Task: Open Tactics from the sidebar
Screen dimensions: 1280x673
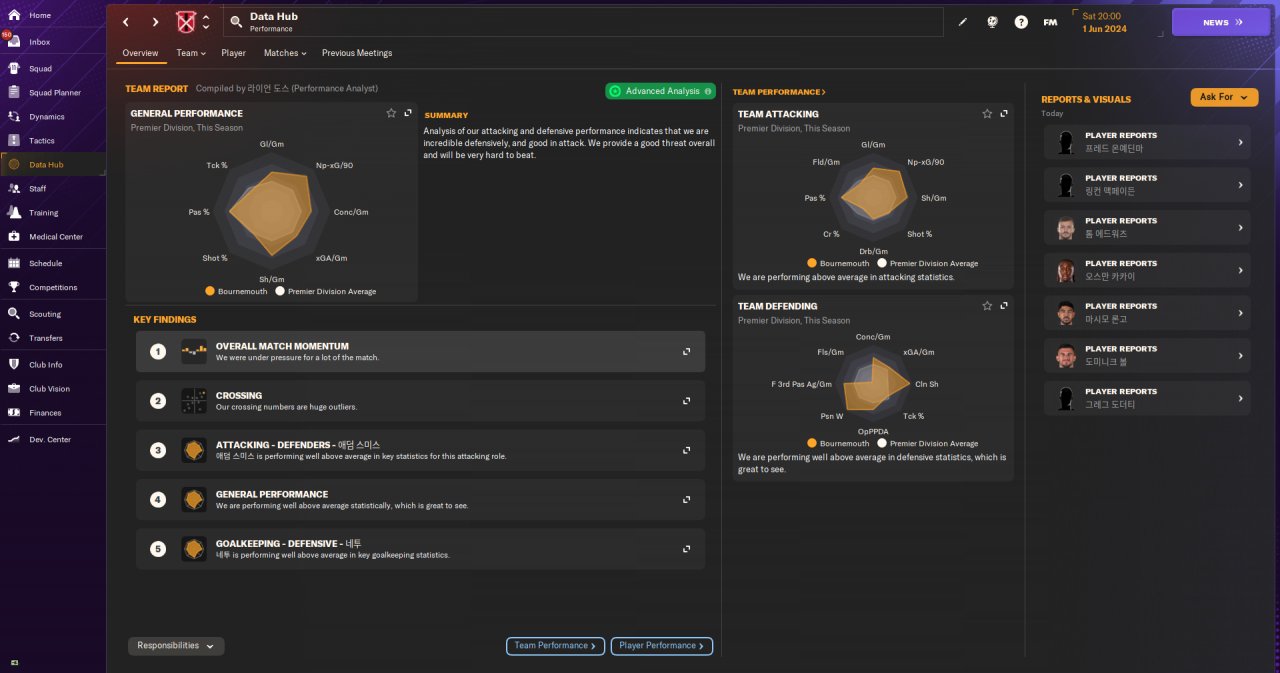Action: [42, 141]
